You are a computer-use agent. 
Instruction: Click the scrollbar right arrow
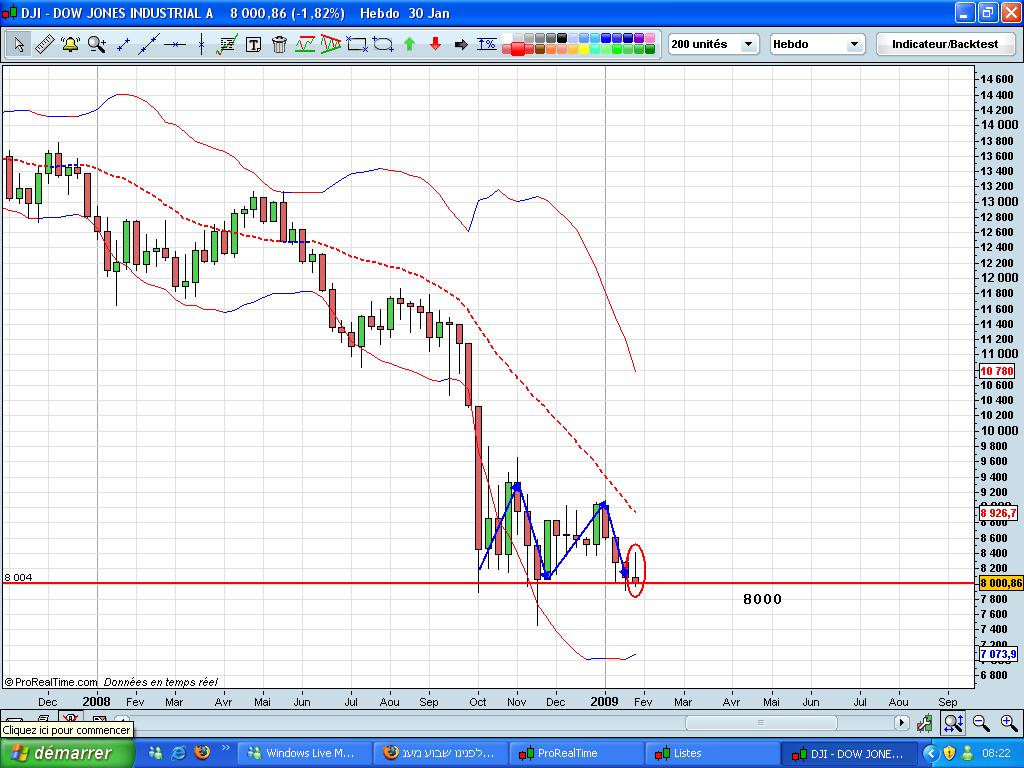901,722
